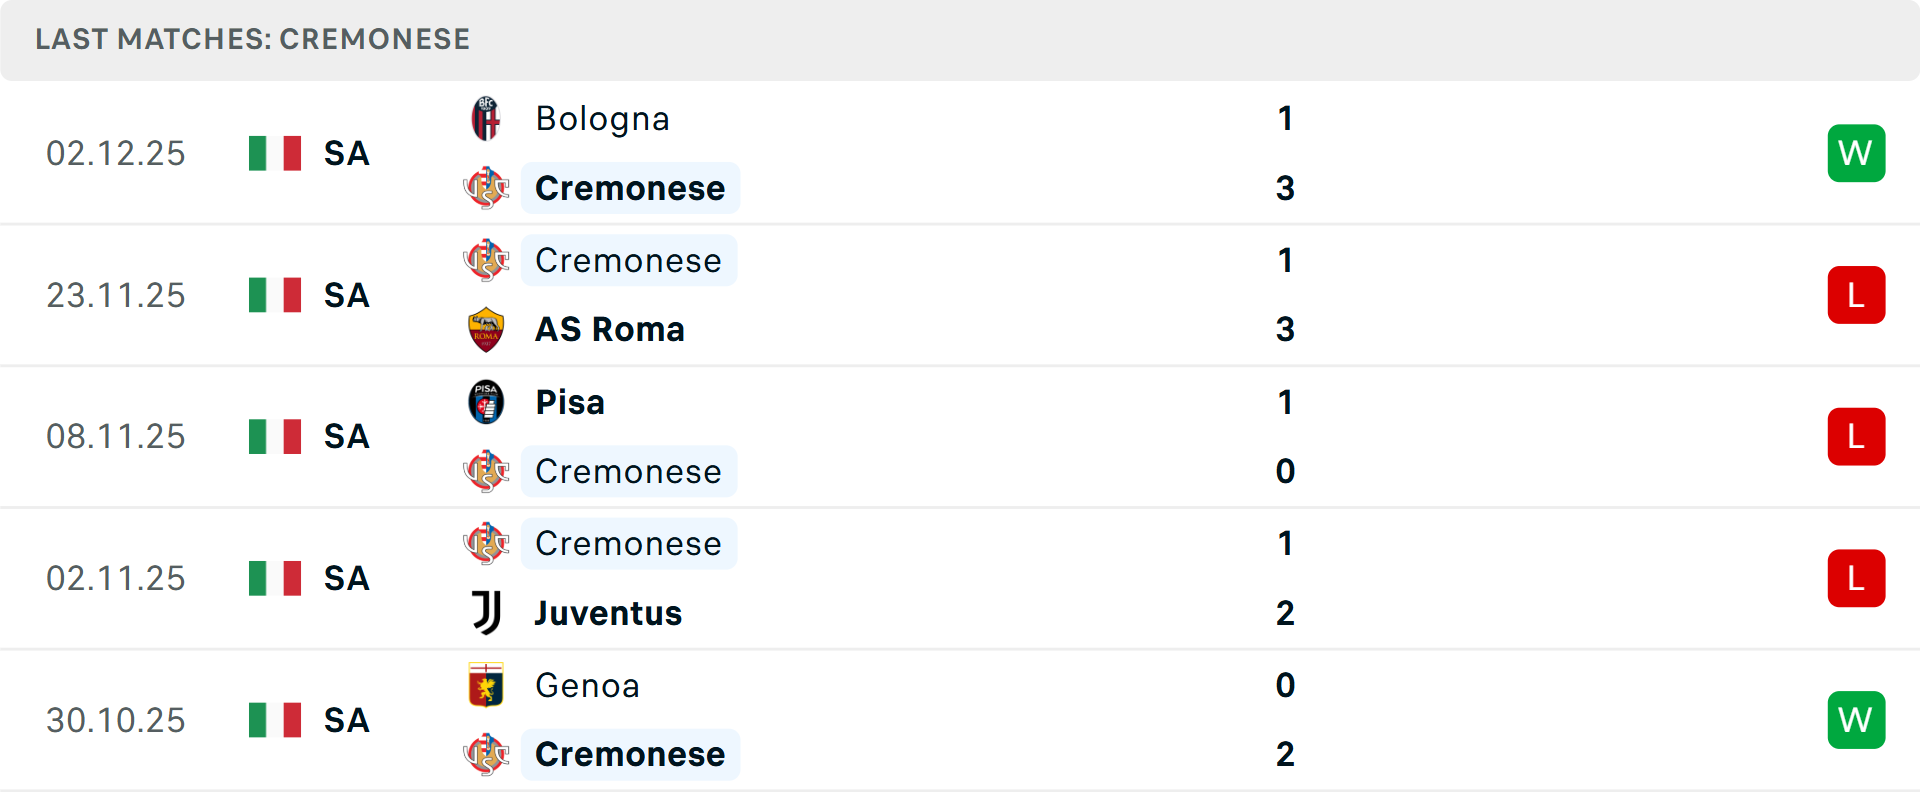This screenshot has width=1920, height=792.
Task: Click the red L badge for Pisa match
Action: 1856,437
